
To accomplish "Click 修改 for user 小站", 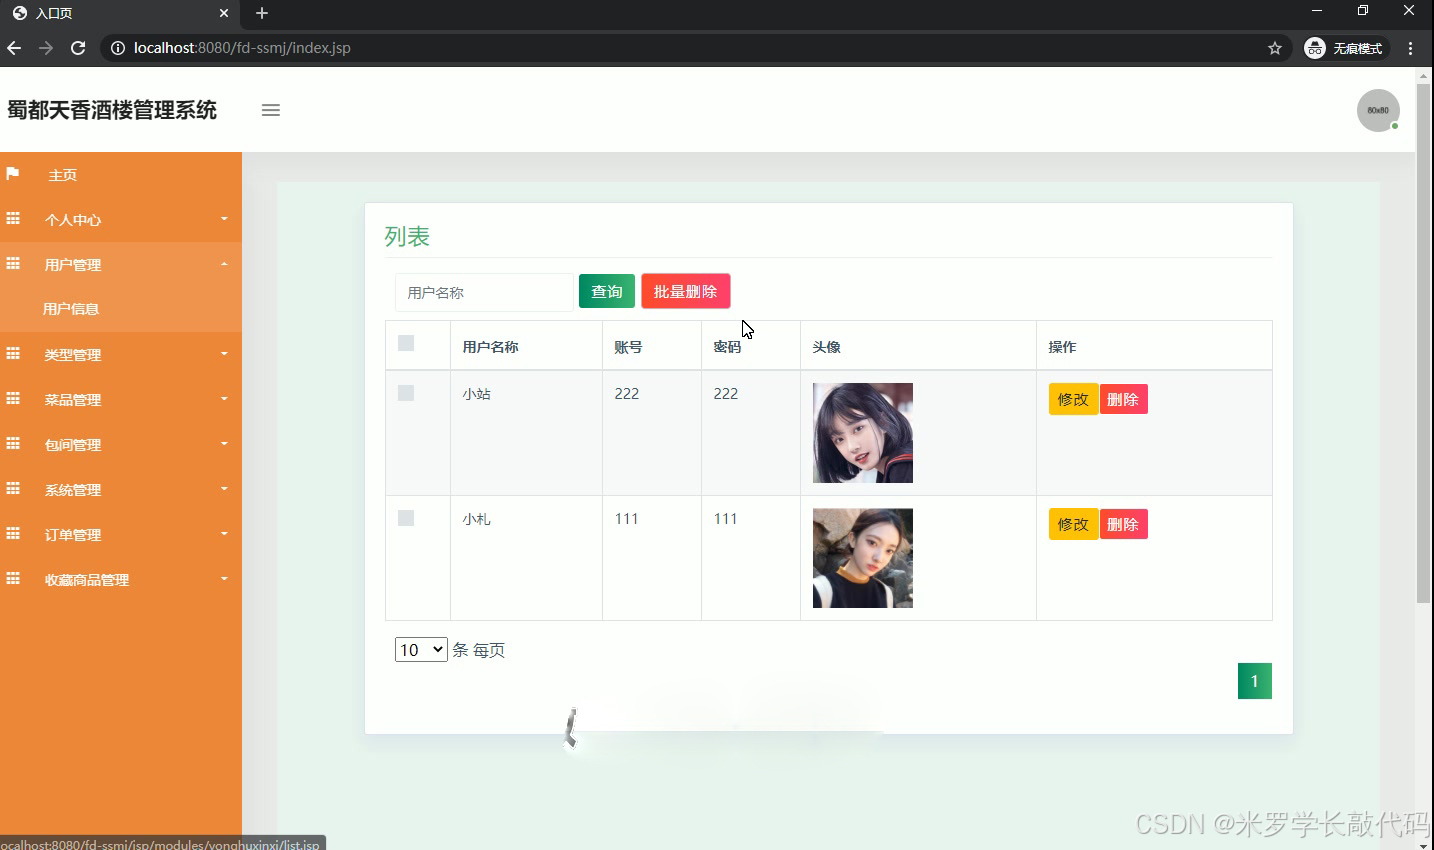I will point(1073,399).
